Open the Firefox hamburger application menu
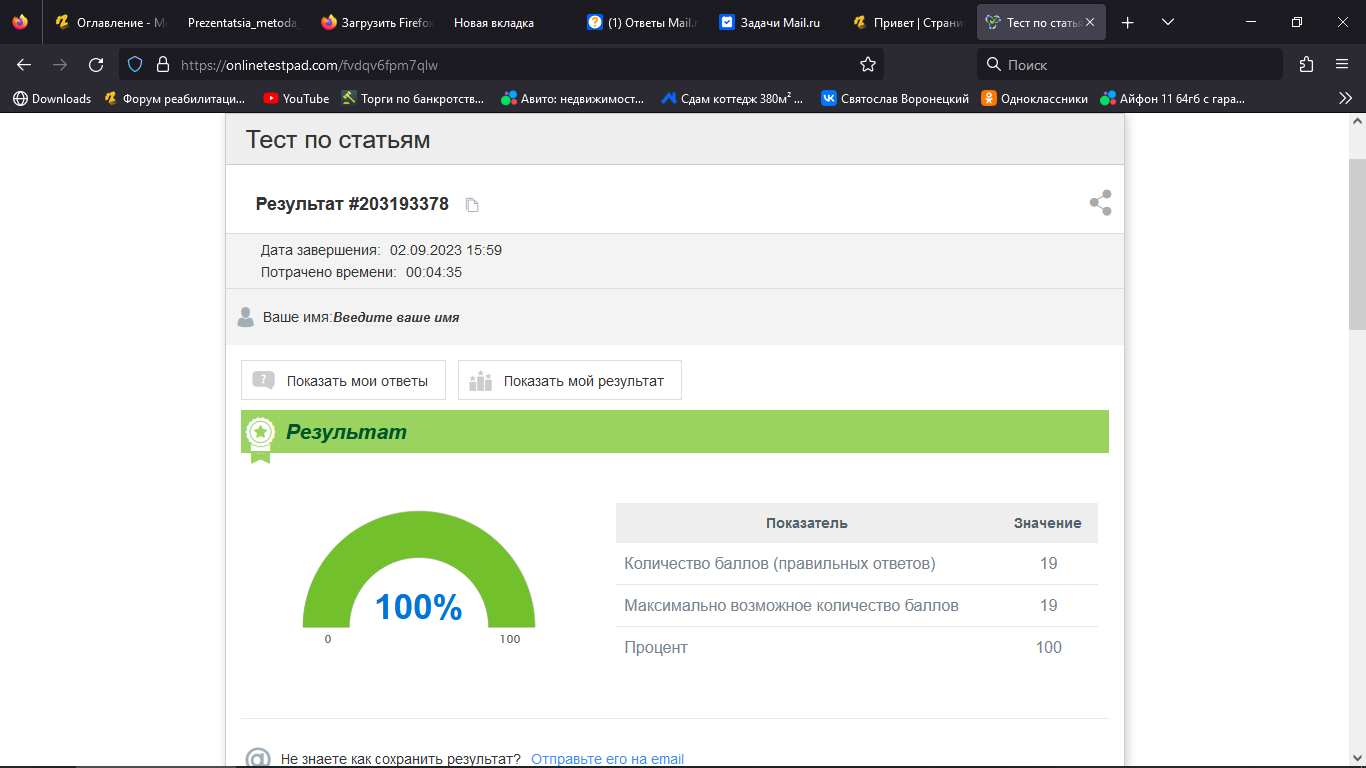This screenshot has height=768, width=1366. (1342, 65)
